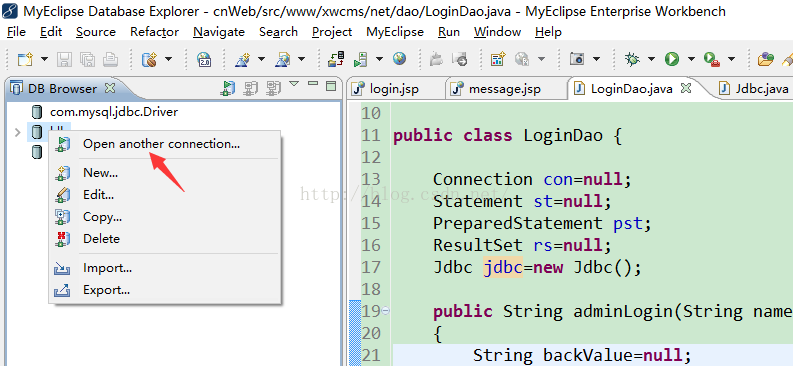Click class name LoginDao on line 11

(x=563, y=135)
